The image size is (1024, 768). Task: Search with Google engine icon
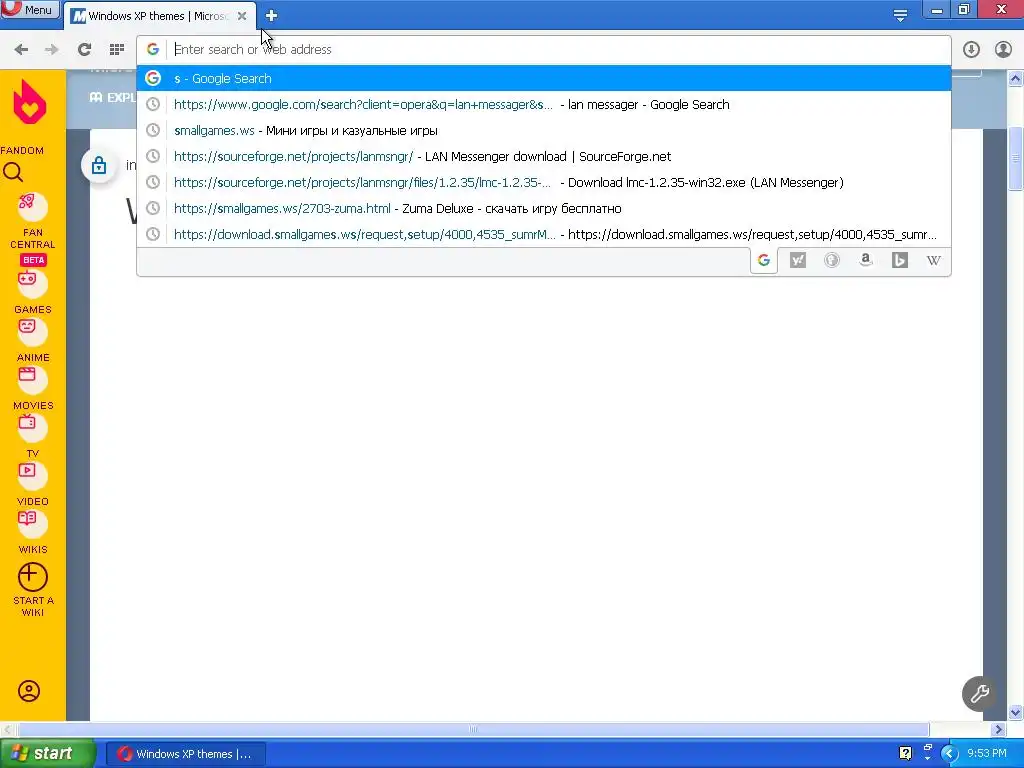(x=763, y=261)
